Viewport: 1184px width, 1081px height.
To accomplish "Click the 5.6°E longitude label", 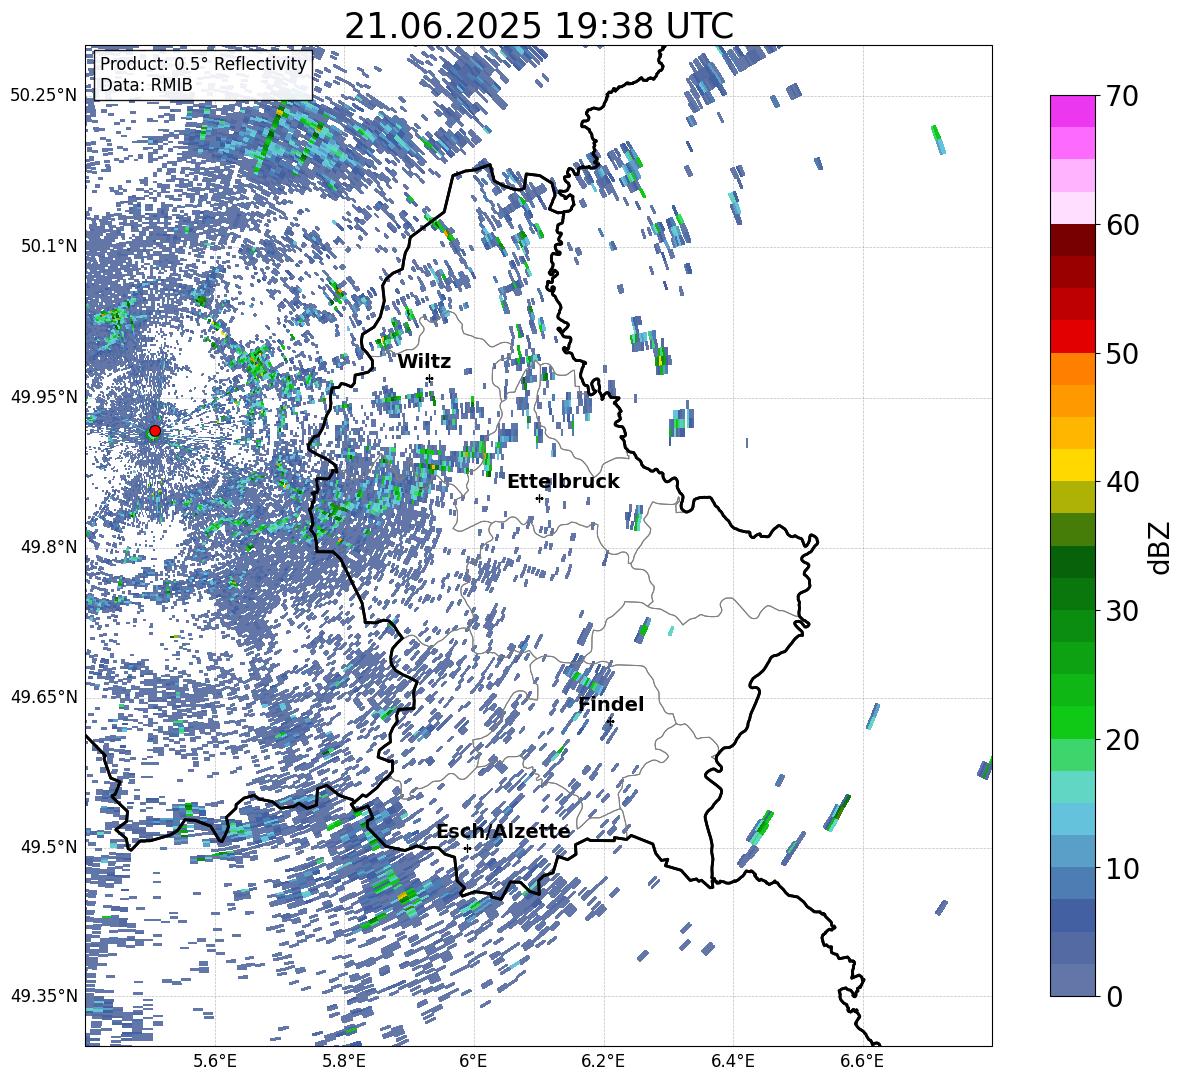I will pos(214,1061).
